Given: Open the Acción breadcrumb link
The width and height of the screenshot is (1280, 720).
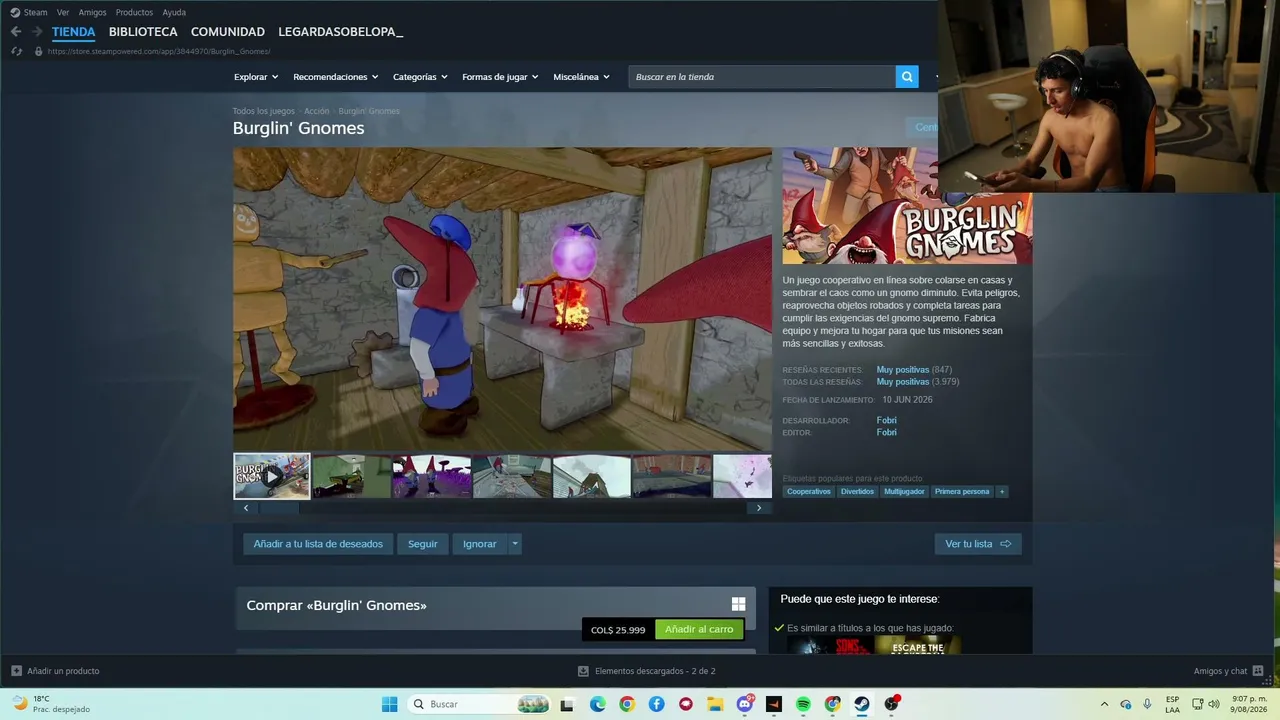Looking at the screenshot, I should pyautogui.click(x=316, y=111).
